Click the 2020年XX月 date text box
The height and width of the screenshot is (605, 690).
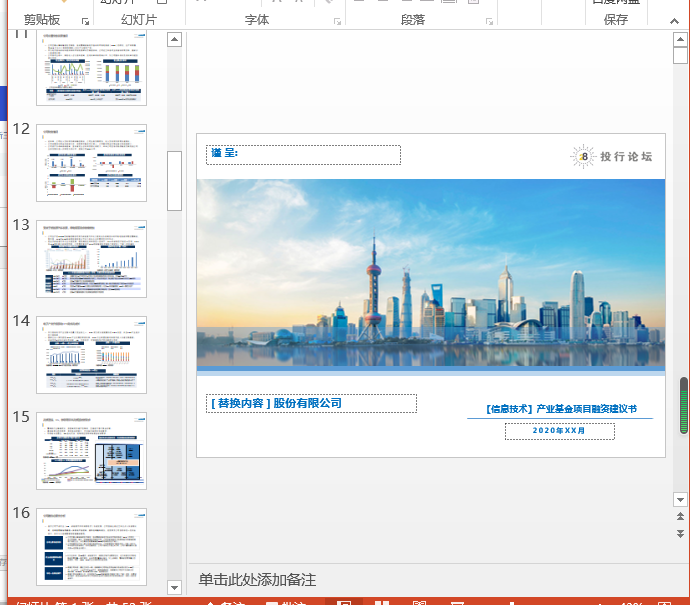click(x=559, y=431)
